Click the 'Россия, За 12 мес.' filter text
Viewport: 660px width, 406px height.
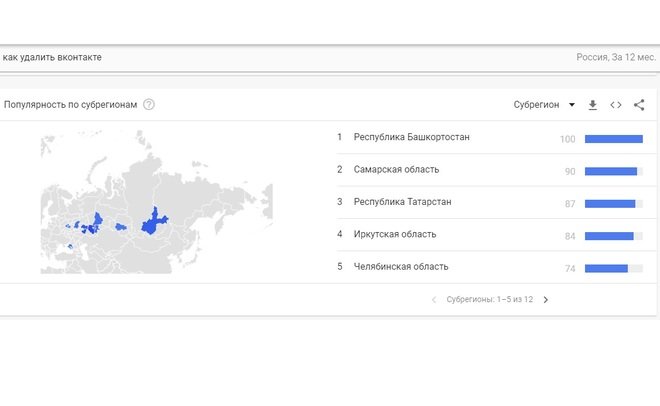(x=615, y=57)
